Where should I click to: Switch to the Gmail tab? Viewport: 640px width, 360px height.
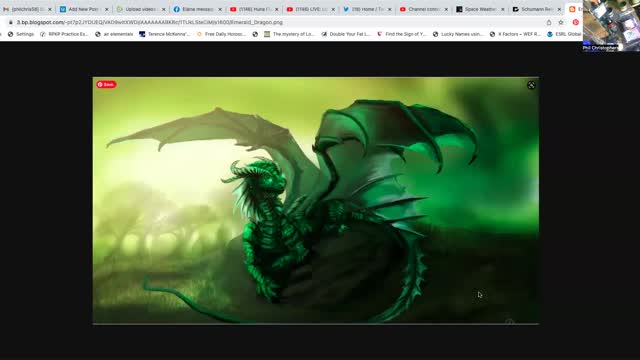26,9
